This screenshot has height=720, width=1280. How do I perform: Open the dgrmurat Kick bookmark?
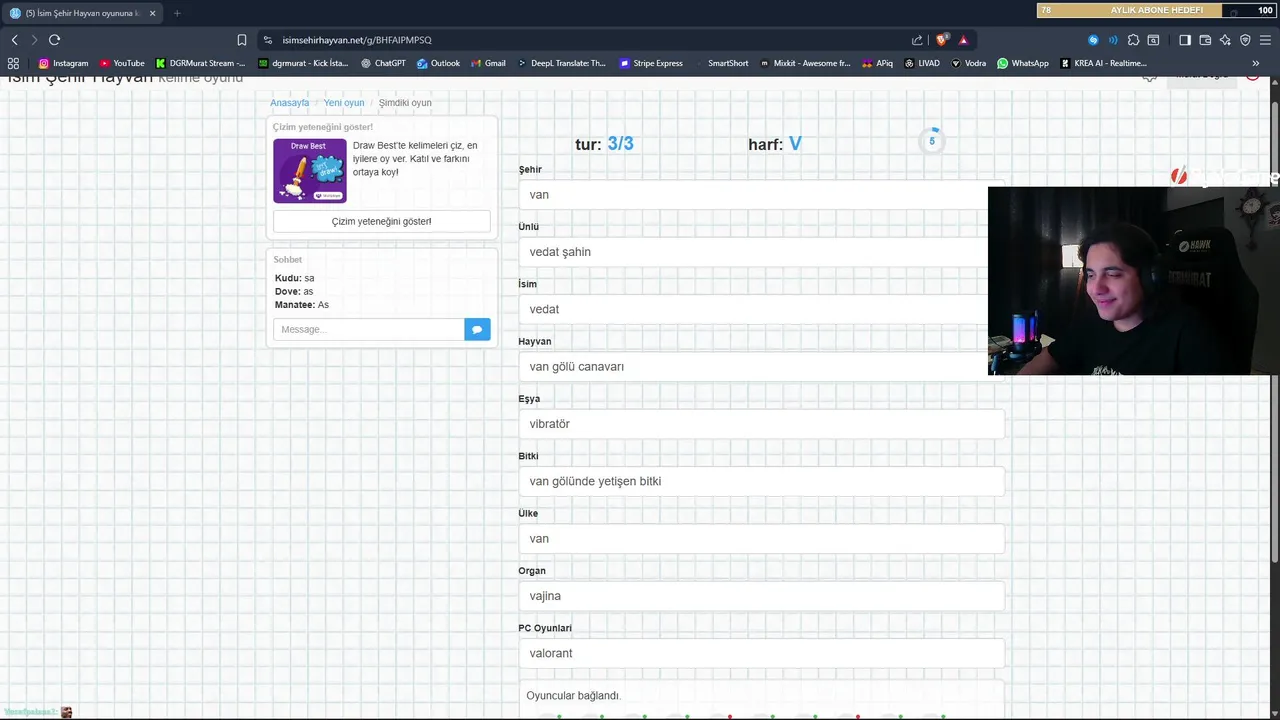click(303, 63)
